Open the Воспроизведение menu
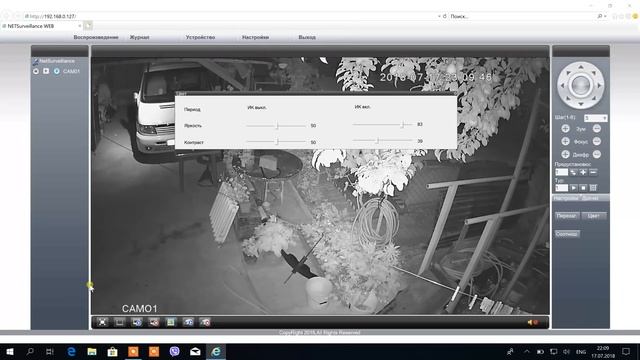Image resolution: width=640 pixels, height=360 pixels. [96, 37]
